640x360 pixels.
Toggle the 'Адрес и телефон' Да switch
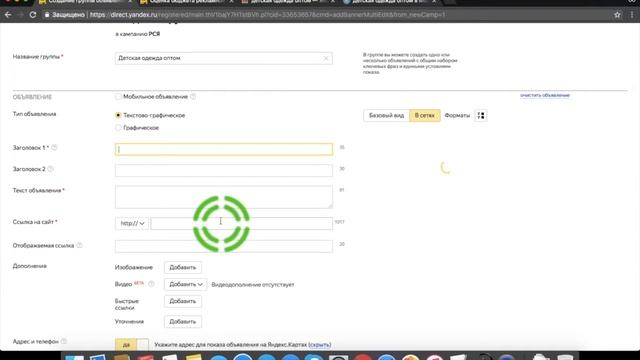pyautogui.click(x=131, y=344)
